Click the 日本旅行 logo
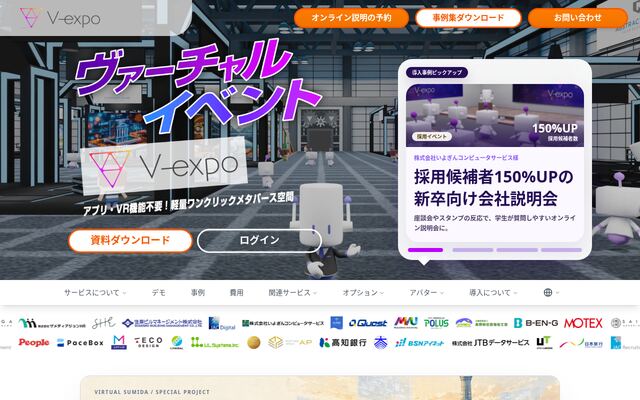The image size is (640, 400). click(581, 343)
